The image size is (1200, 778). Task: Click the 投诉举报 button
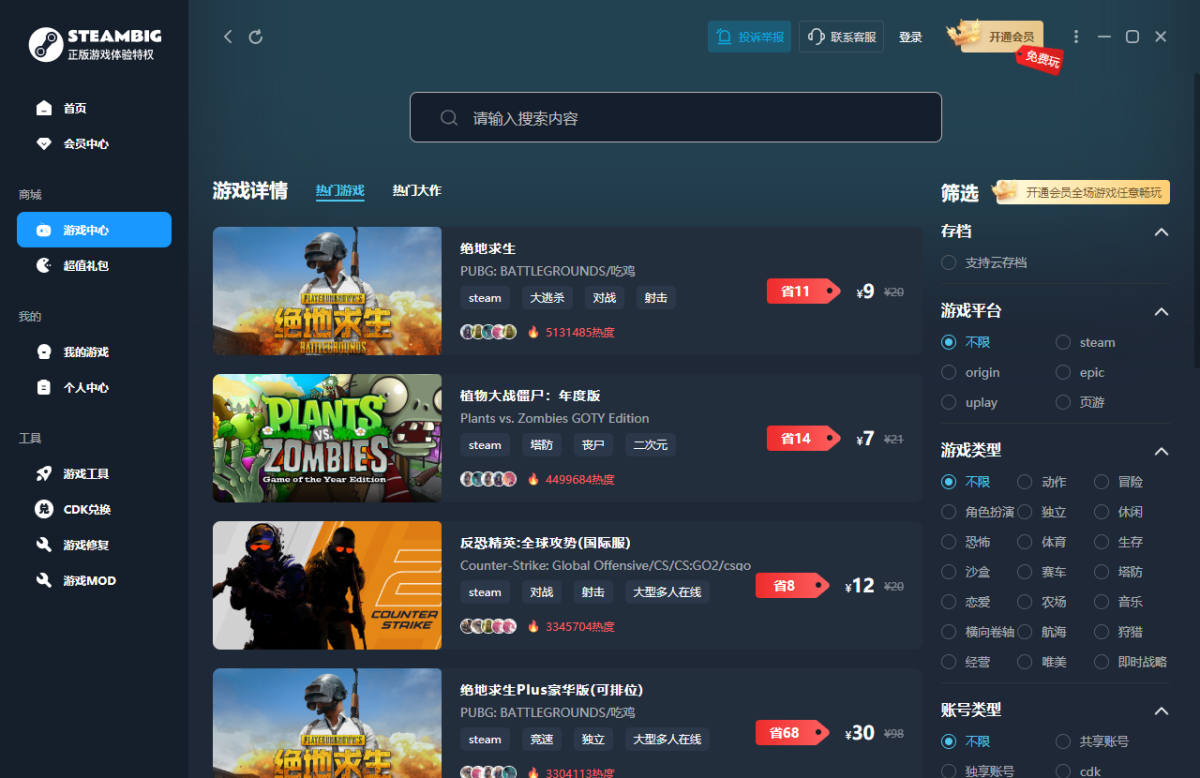[750, 37]
